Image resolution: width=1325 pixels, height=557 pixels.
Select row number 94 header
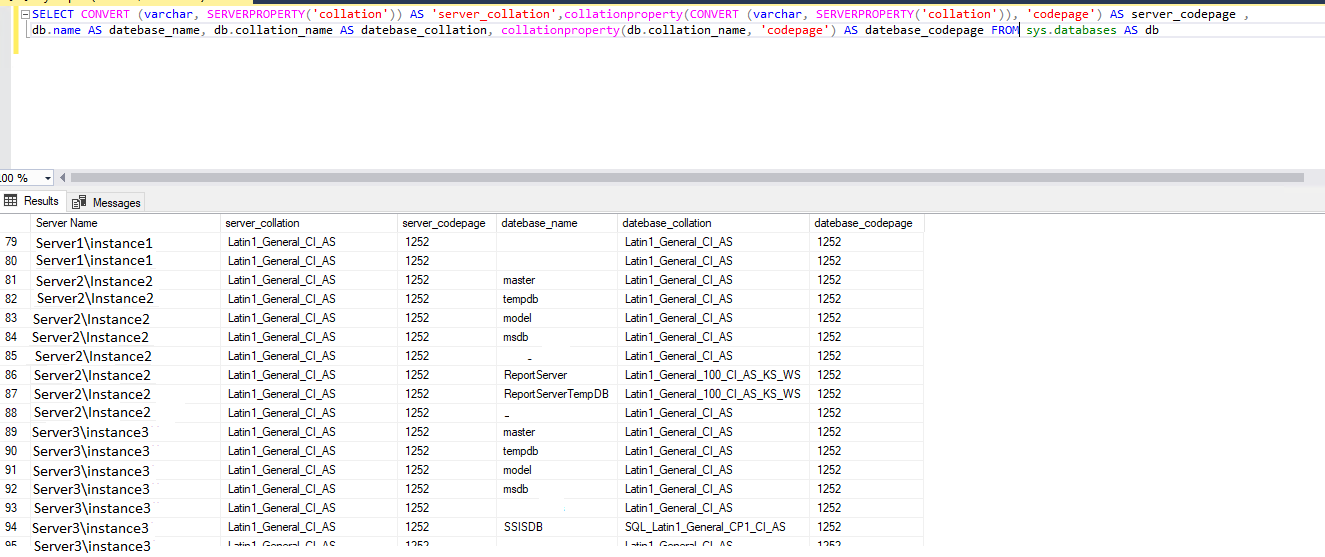(15, 527)
